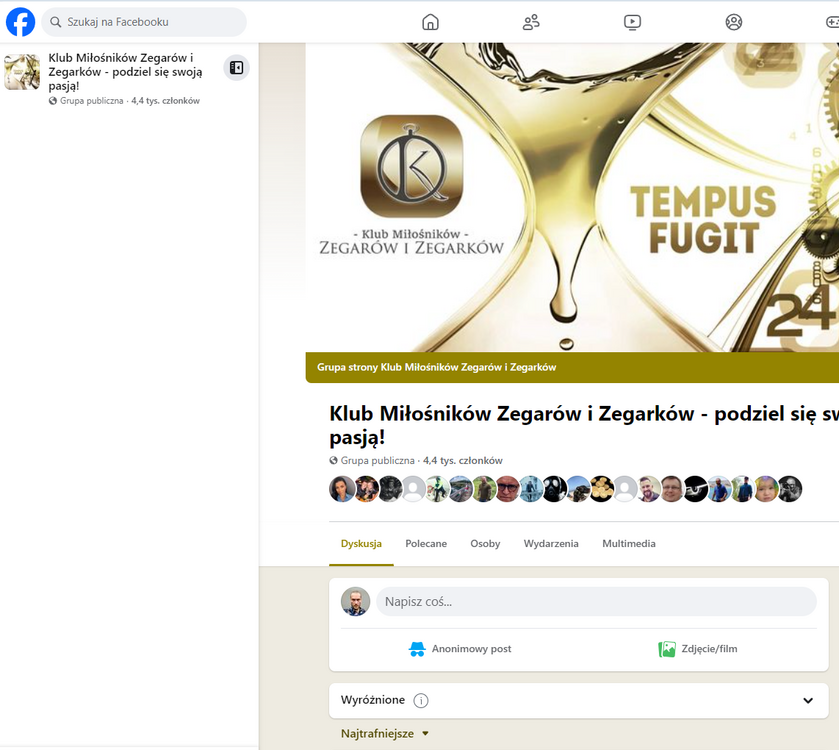Select the Multimedia tab
This screenshot has width=839, height=750.
tap(628, 543)
